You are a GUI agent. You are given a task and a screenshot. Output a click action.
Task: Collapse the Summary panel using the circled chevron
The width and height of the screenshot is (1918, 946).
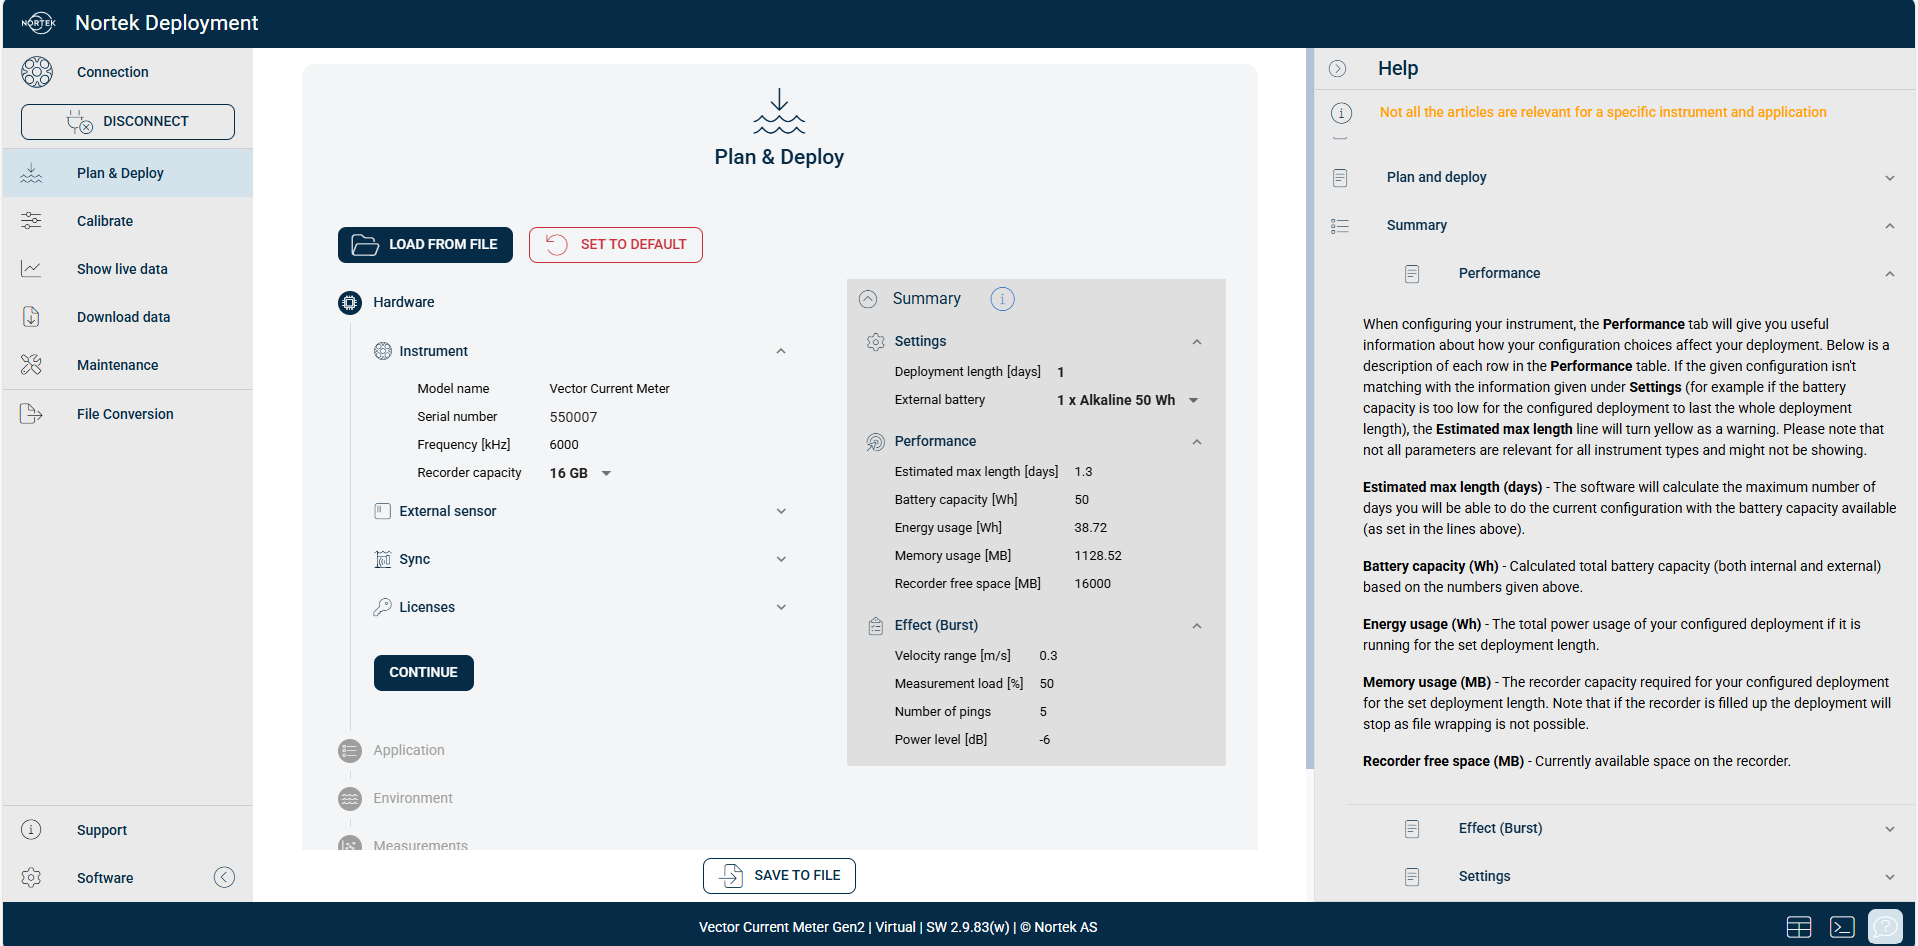coord(868,299)
